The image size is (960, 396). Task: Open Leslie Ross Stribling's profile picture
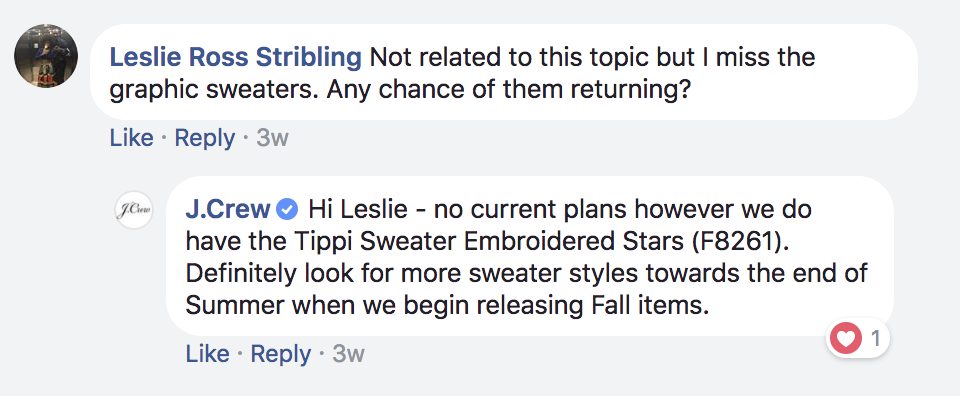coord(46,56)
